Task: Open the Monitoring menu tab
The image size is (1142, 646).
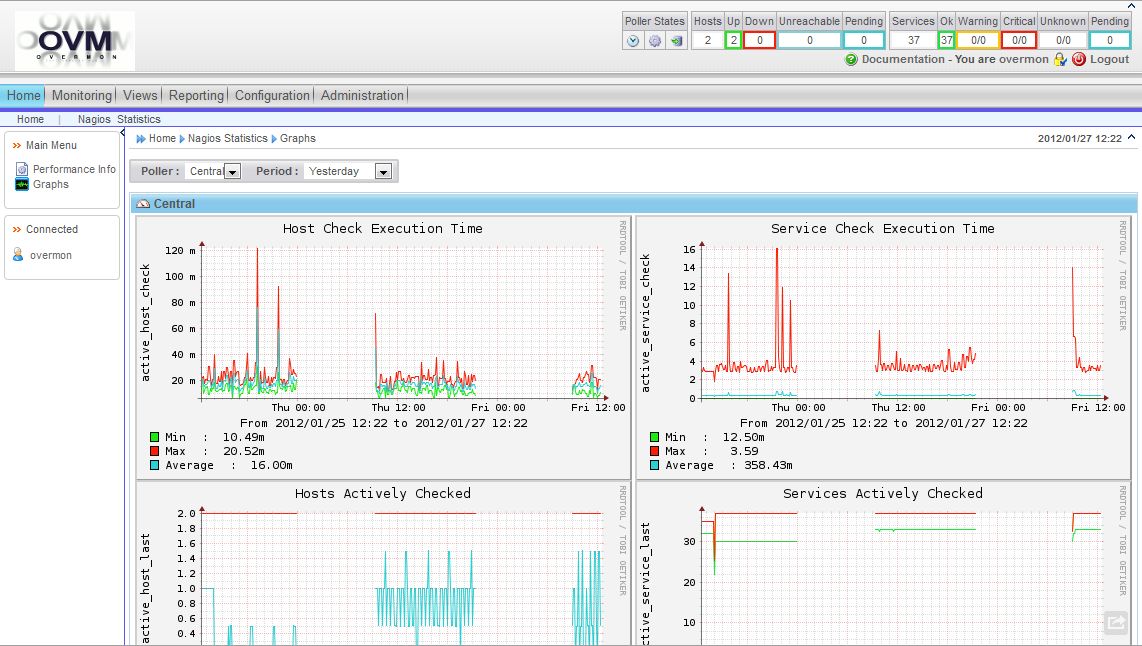Action: 82,95
